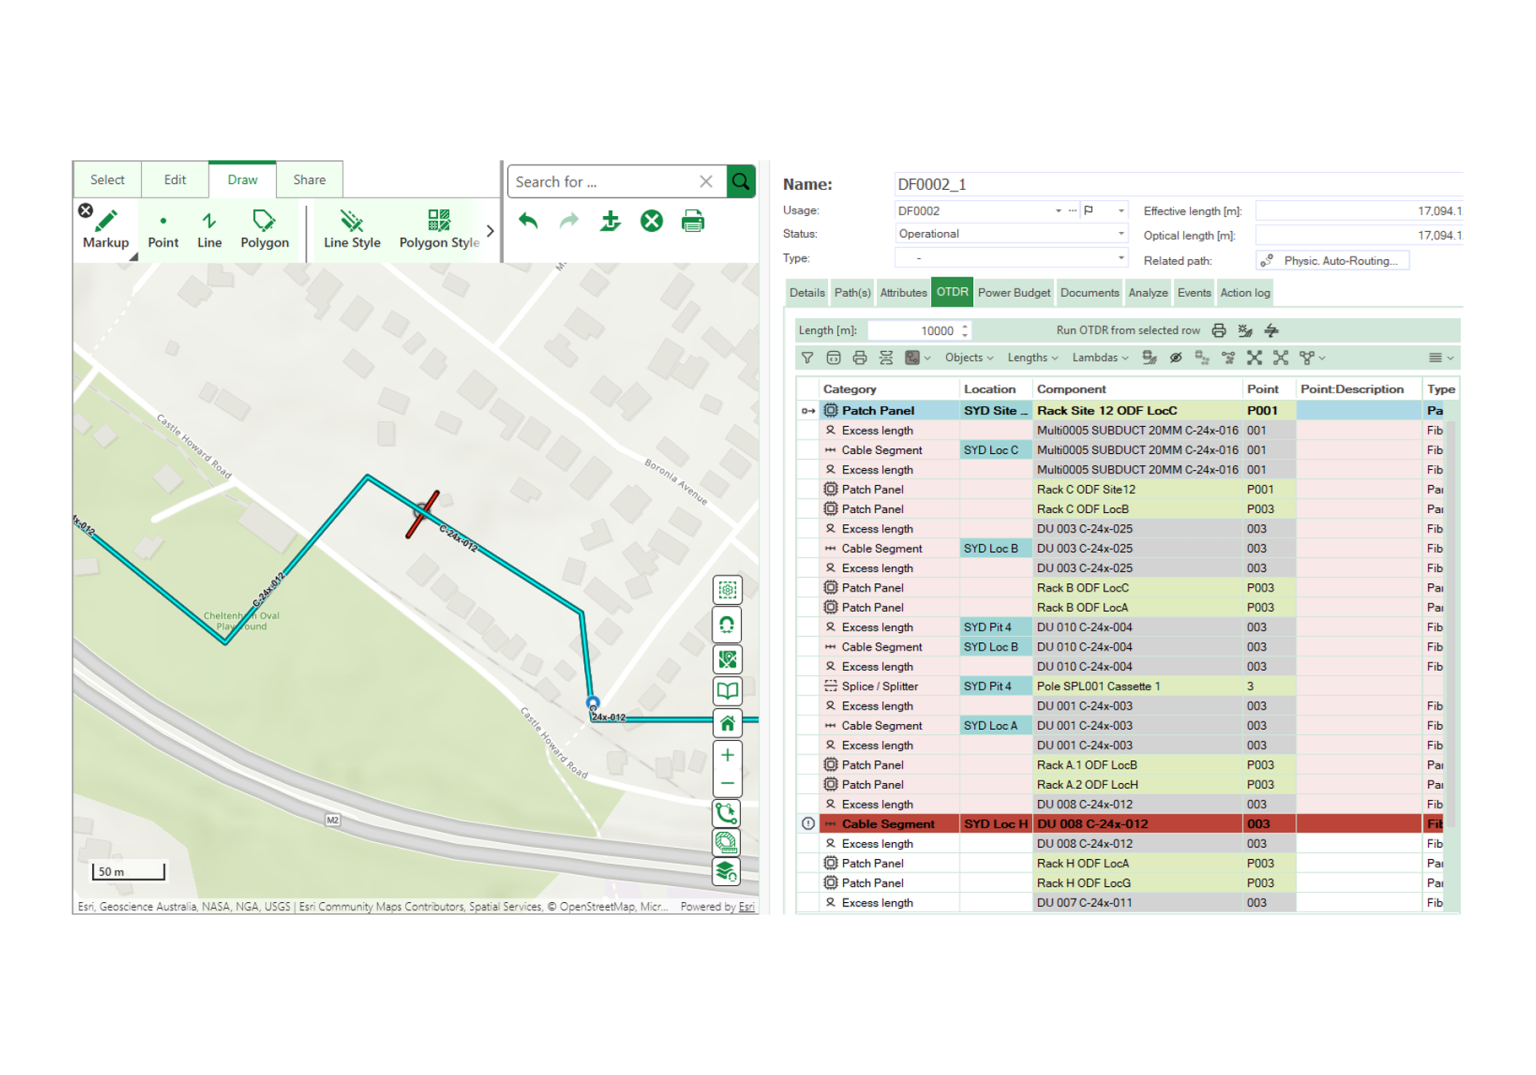Click the flag dropdown next to Usage

pos(1121,211)
